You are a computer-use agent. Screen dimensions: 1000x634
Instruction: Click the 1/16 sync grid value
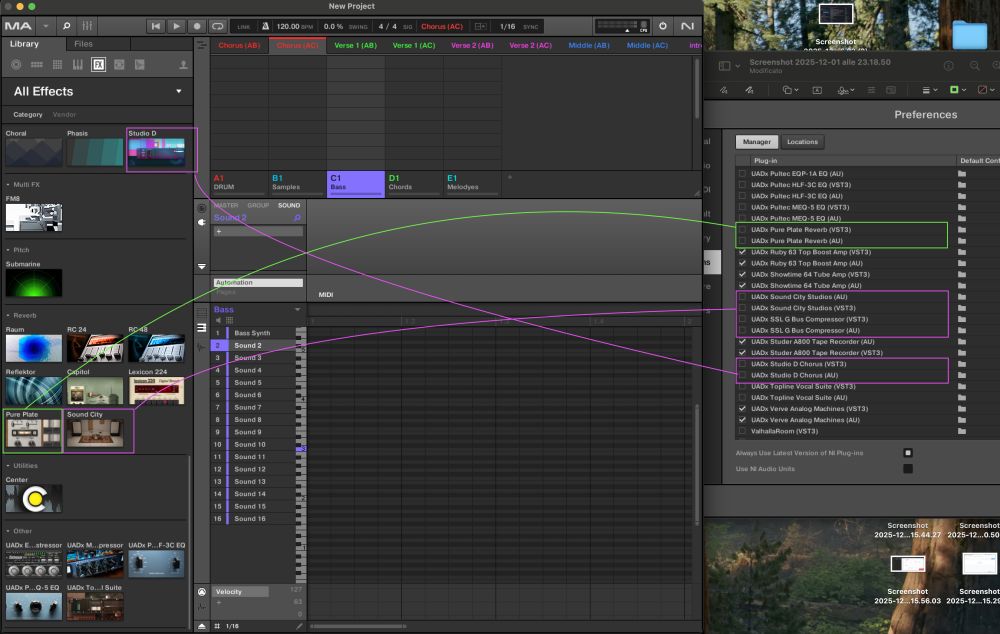click(x=508, y=27)
